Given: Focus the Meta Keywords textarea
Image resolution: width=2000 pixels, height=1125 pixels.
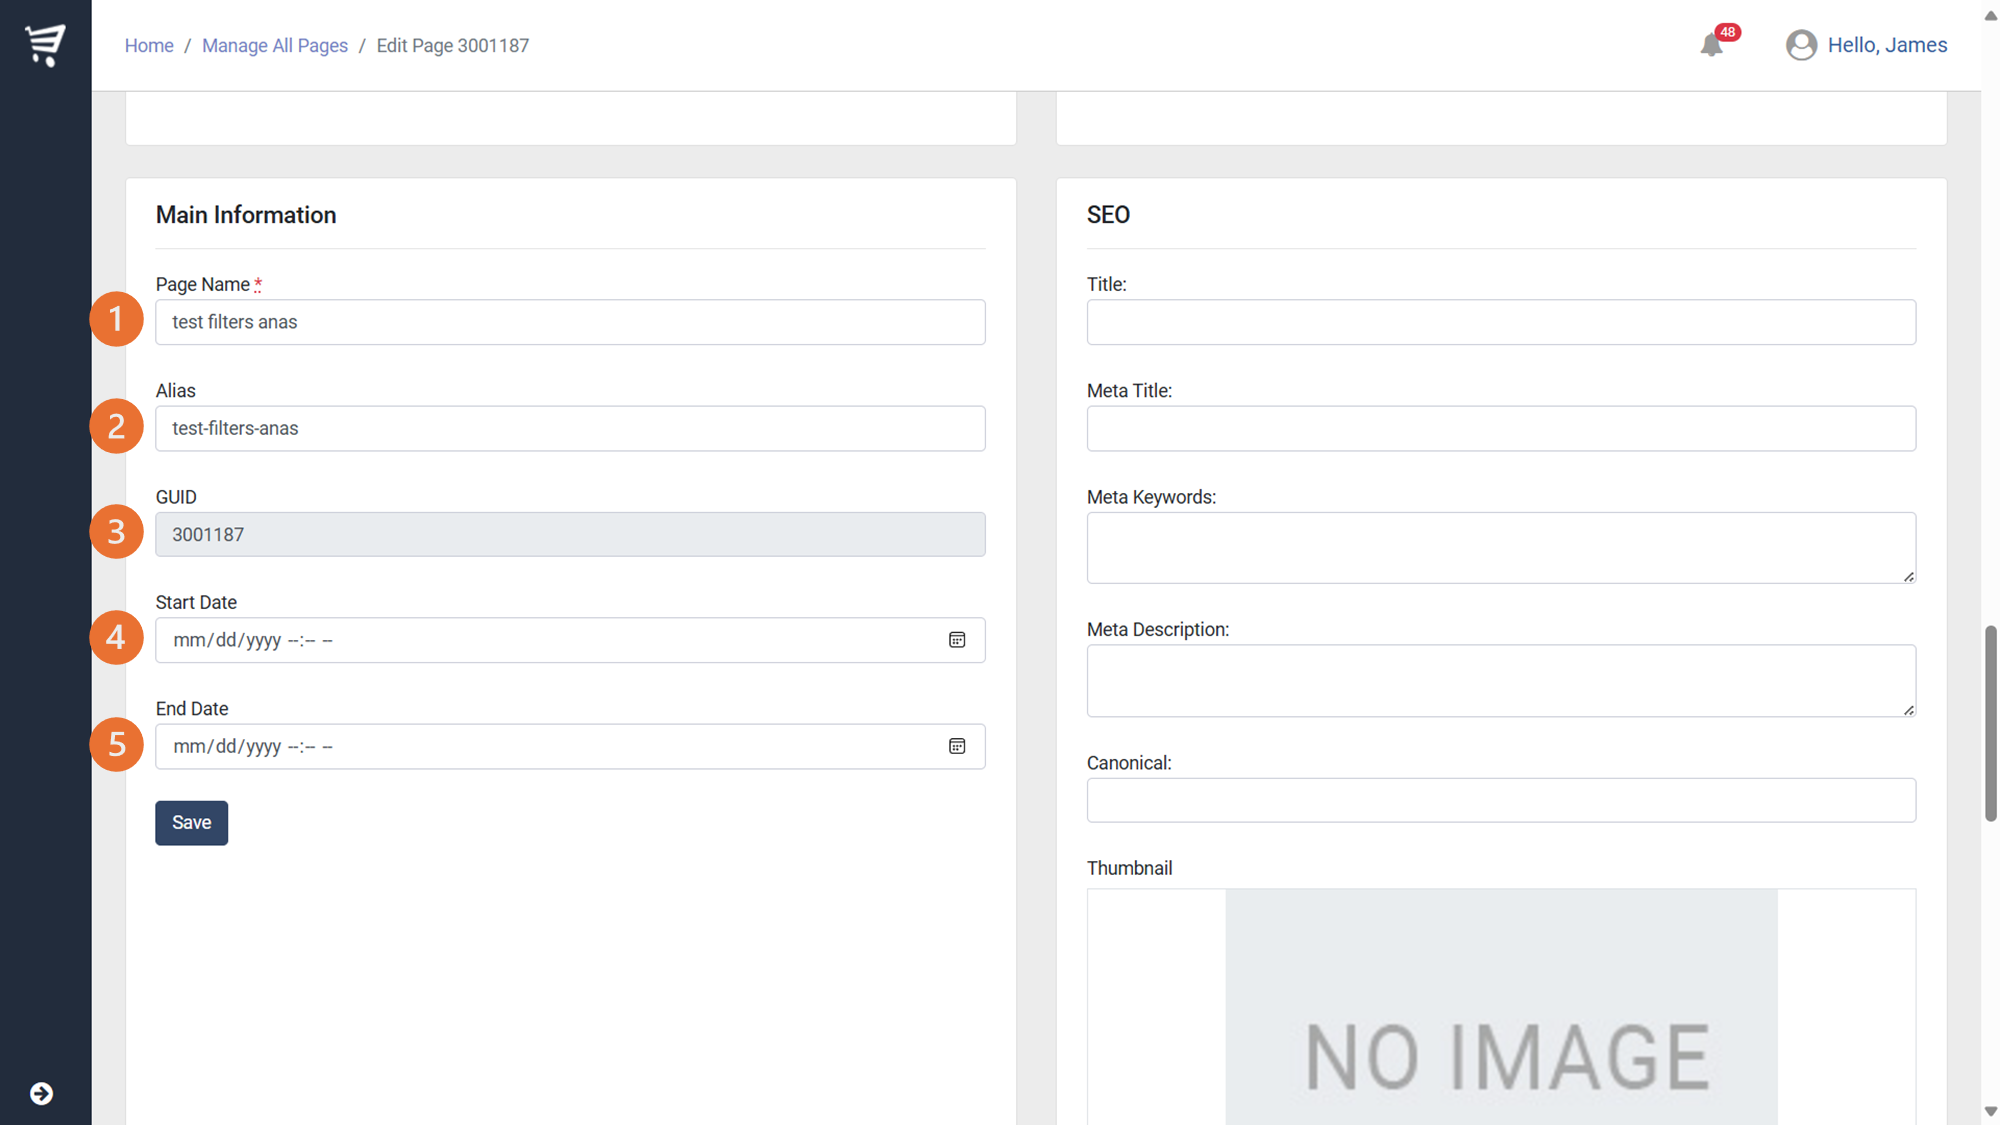Looking at the screenshot, I should pos(1500,547).
